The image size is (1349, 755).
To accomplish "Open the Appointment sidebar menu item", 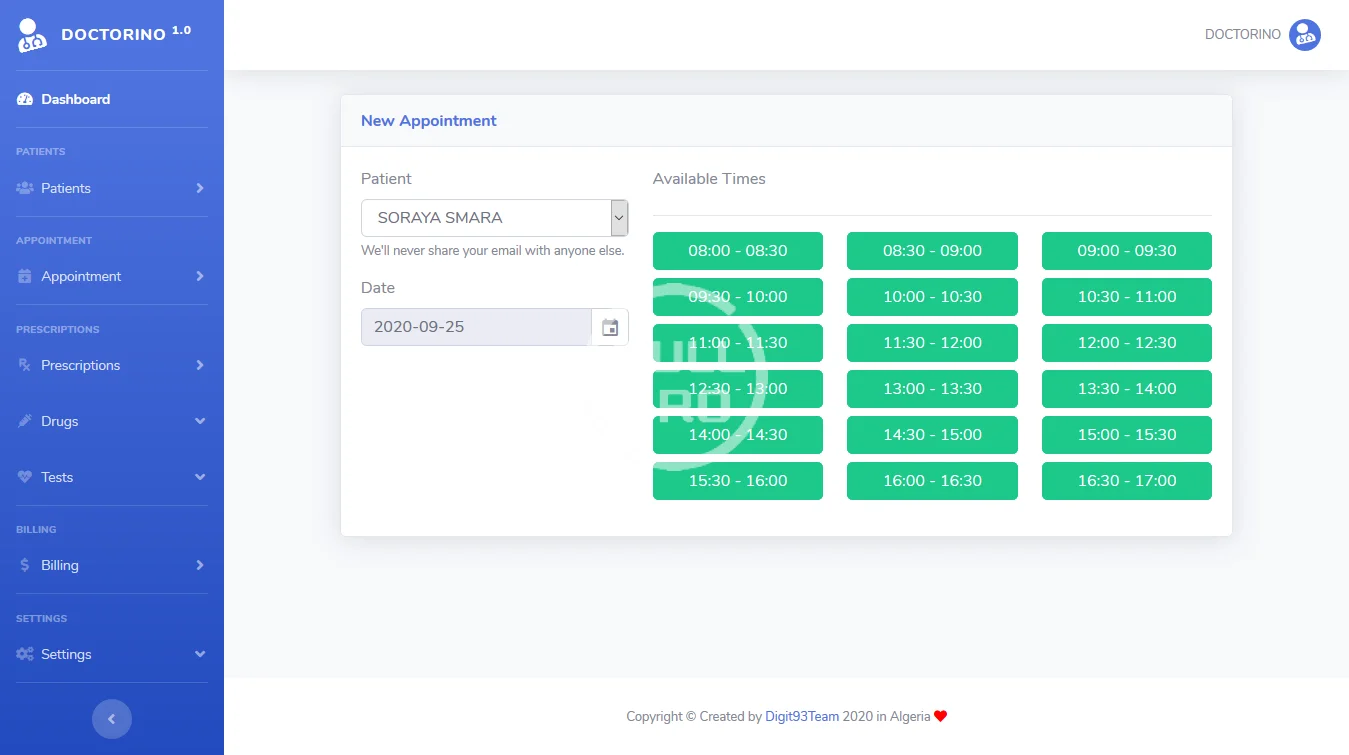I will point(81,276).
